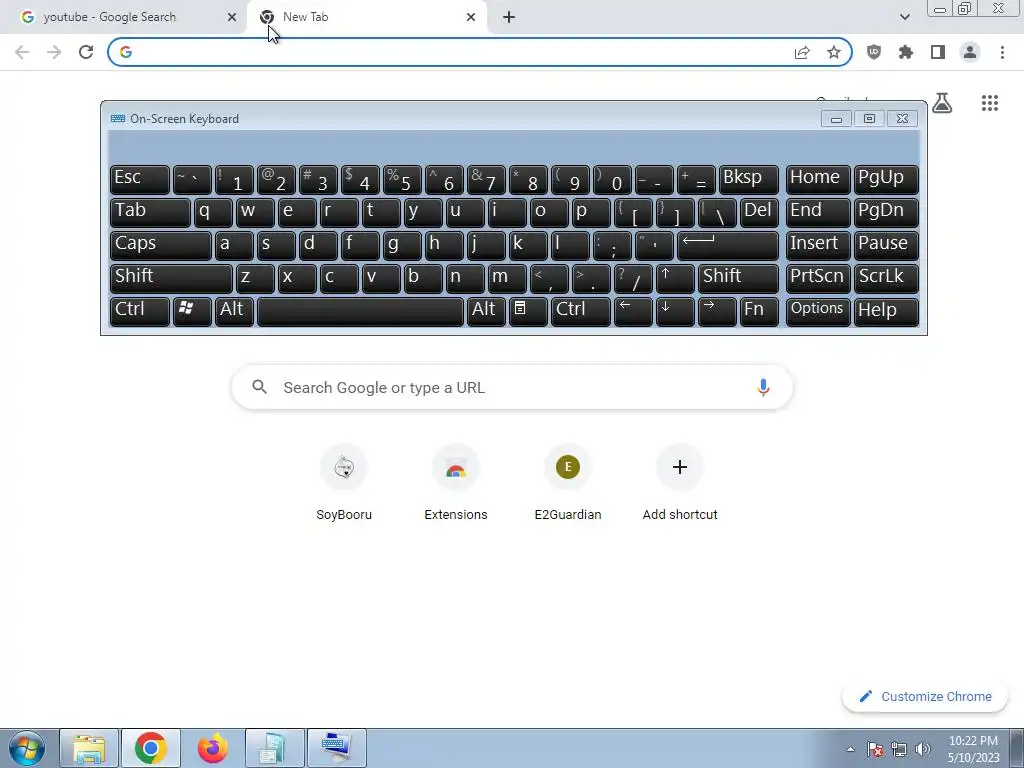
Task: Close the New Tab tab
Action: tap(471, 17)
